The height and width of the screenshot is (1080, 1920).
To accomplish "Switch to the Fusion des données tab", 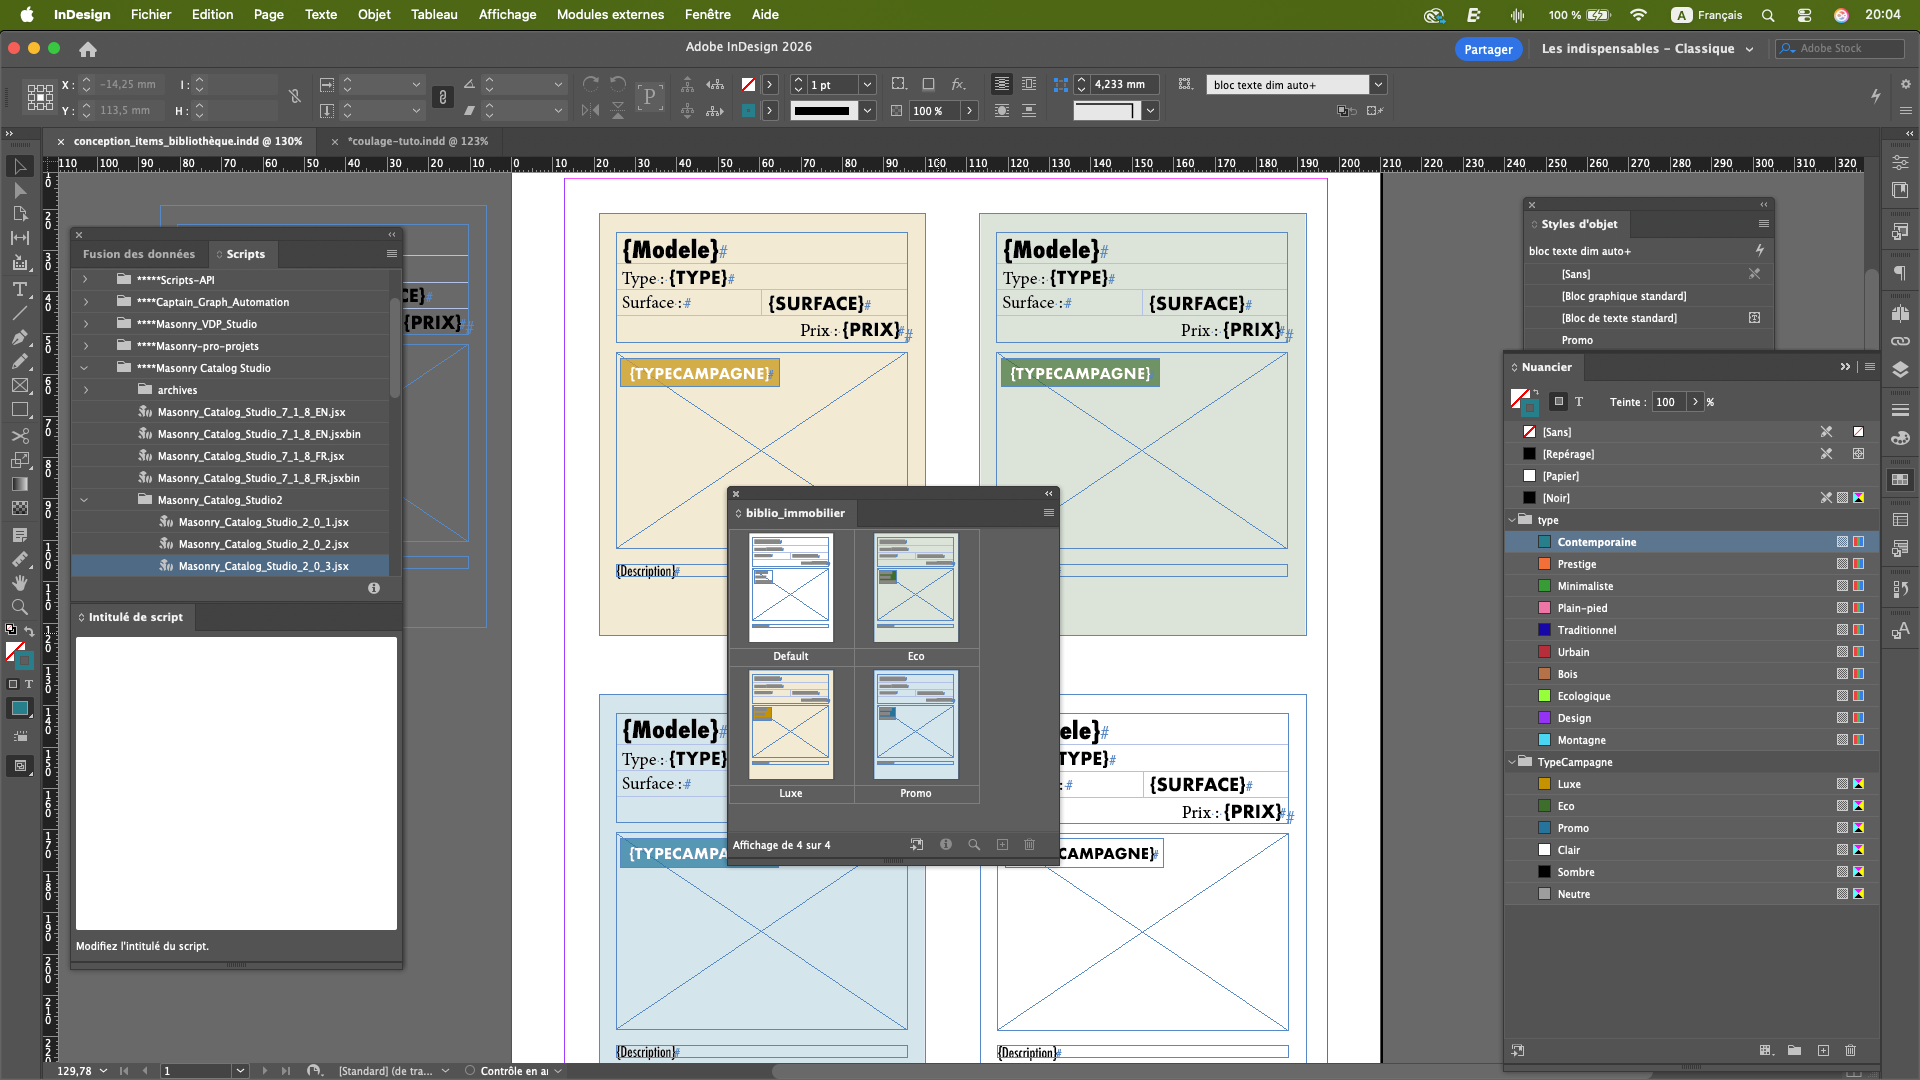I will coord(139,254).
